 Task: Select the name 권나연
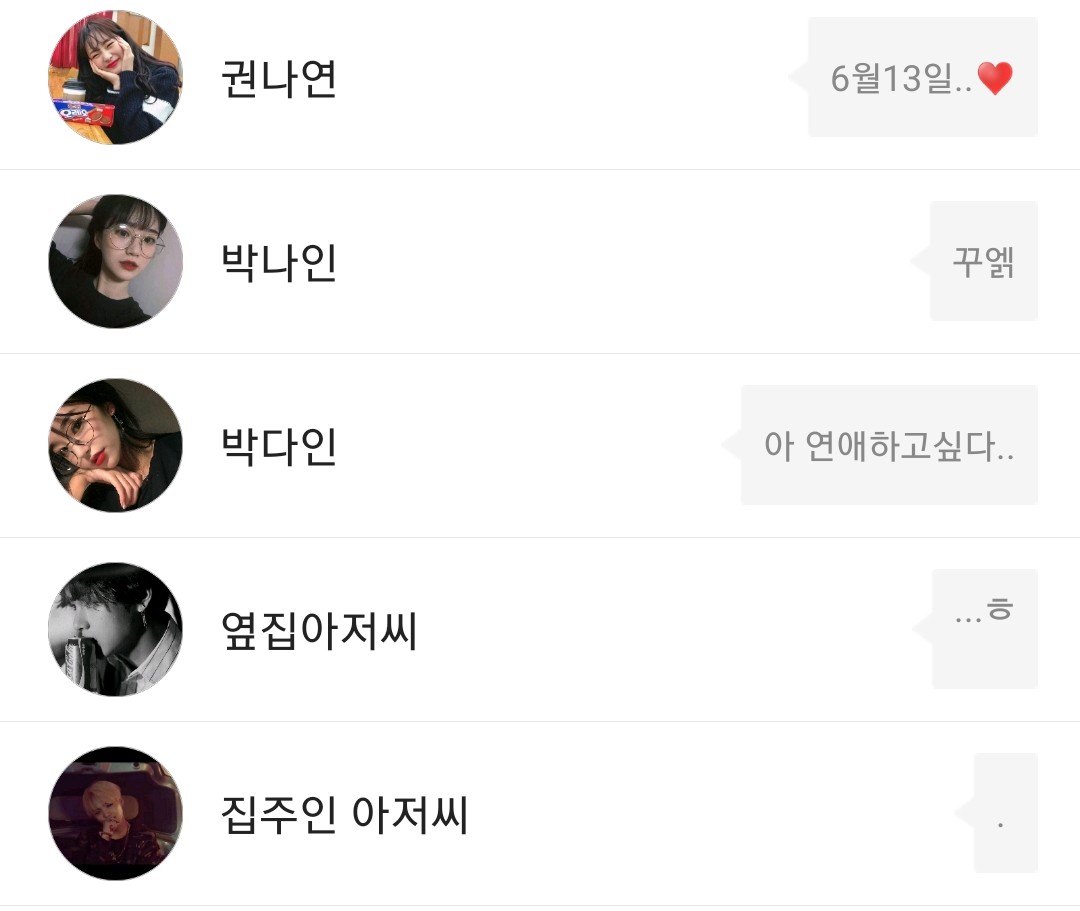pyautogui.click(x=278, y=79)
